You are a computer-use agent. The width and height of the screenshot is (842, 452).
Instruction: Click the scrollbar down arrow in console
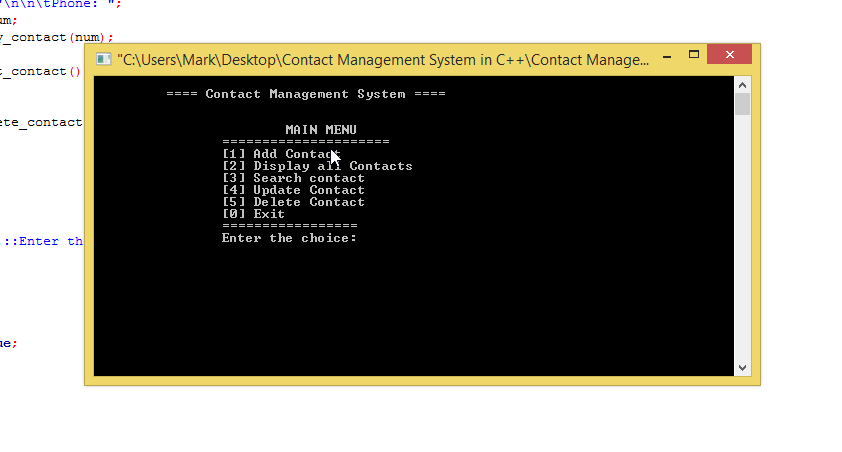tap(741, 368)
